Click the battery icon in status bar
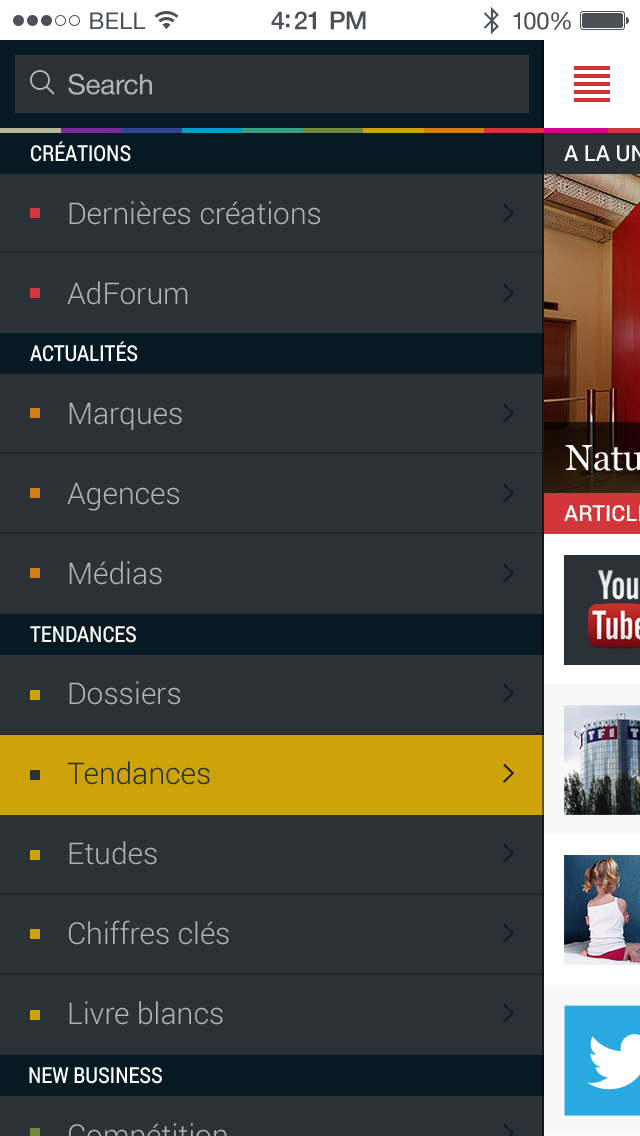 click(x=604, y=20)
